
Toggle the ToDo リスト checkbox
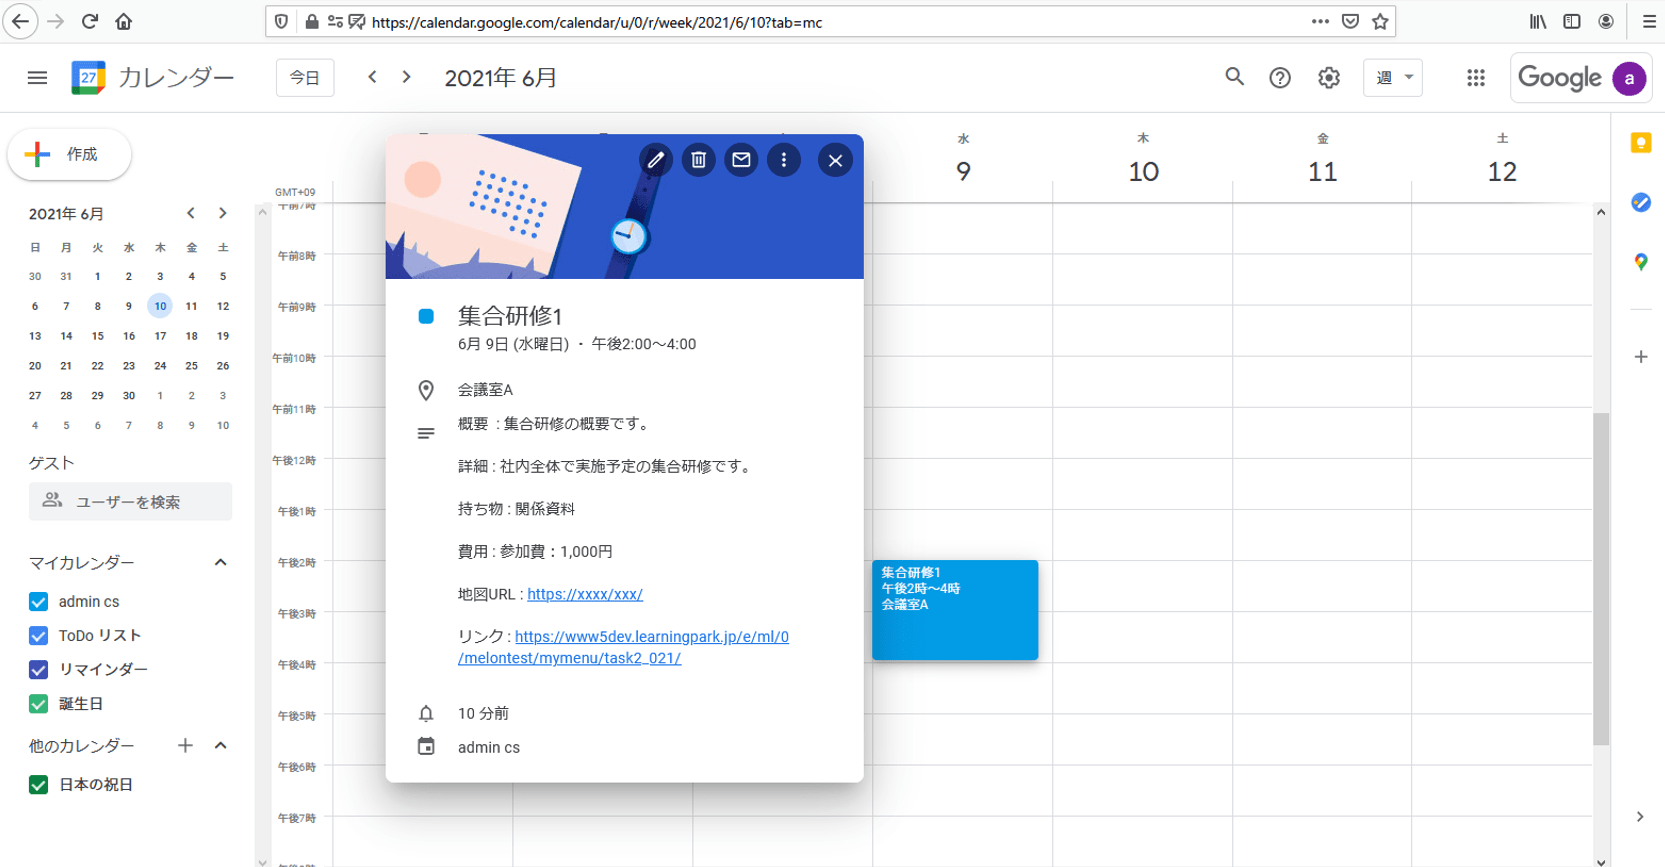39,636
